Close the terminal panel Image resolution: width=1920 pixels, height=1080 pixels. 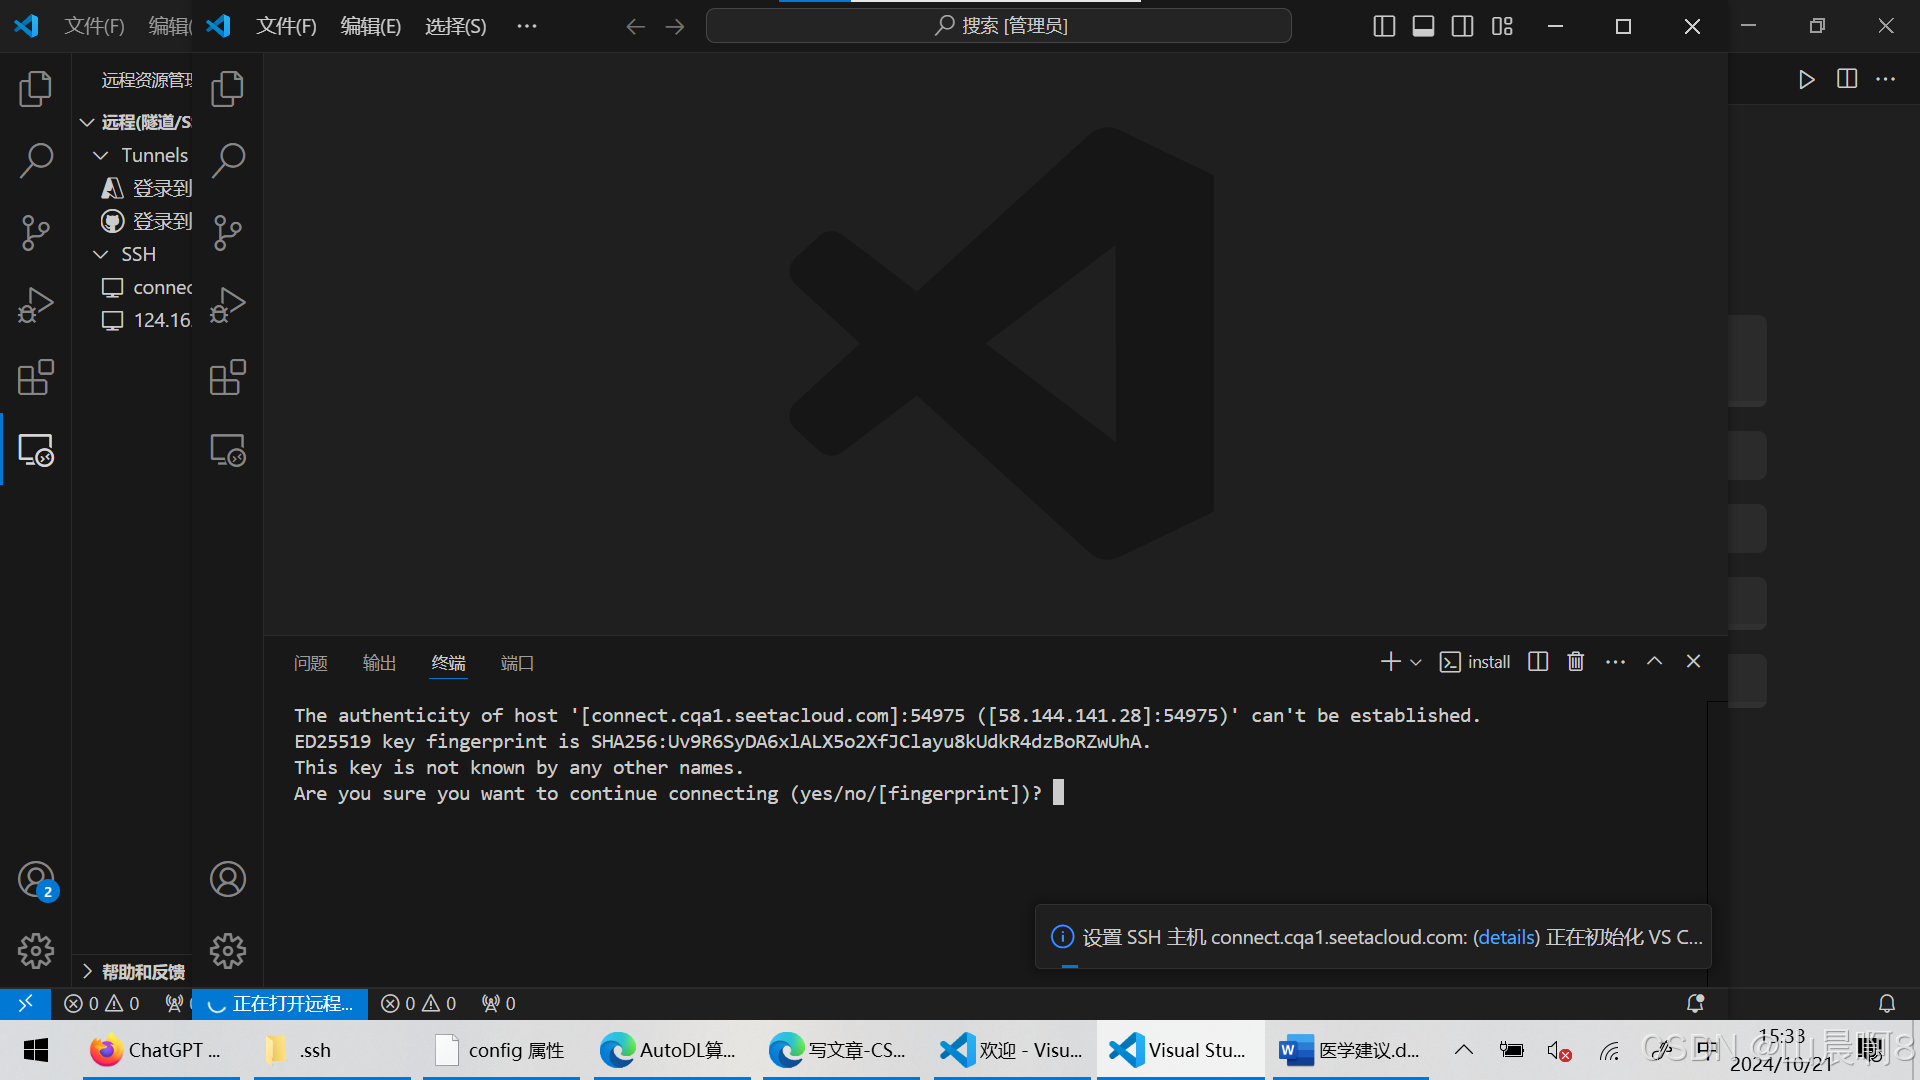(x=1693, y=661)
